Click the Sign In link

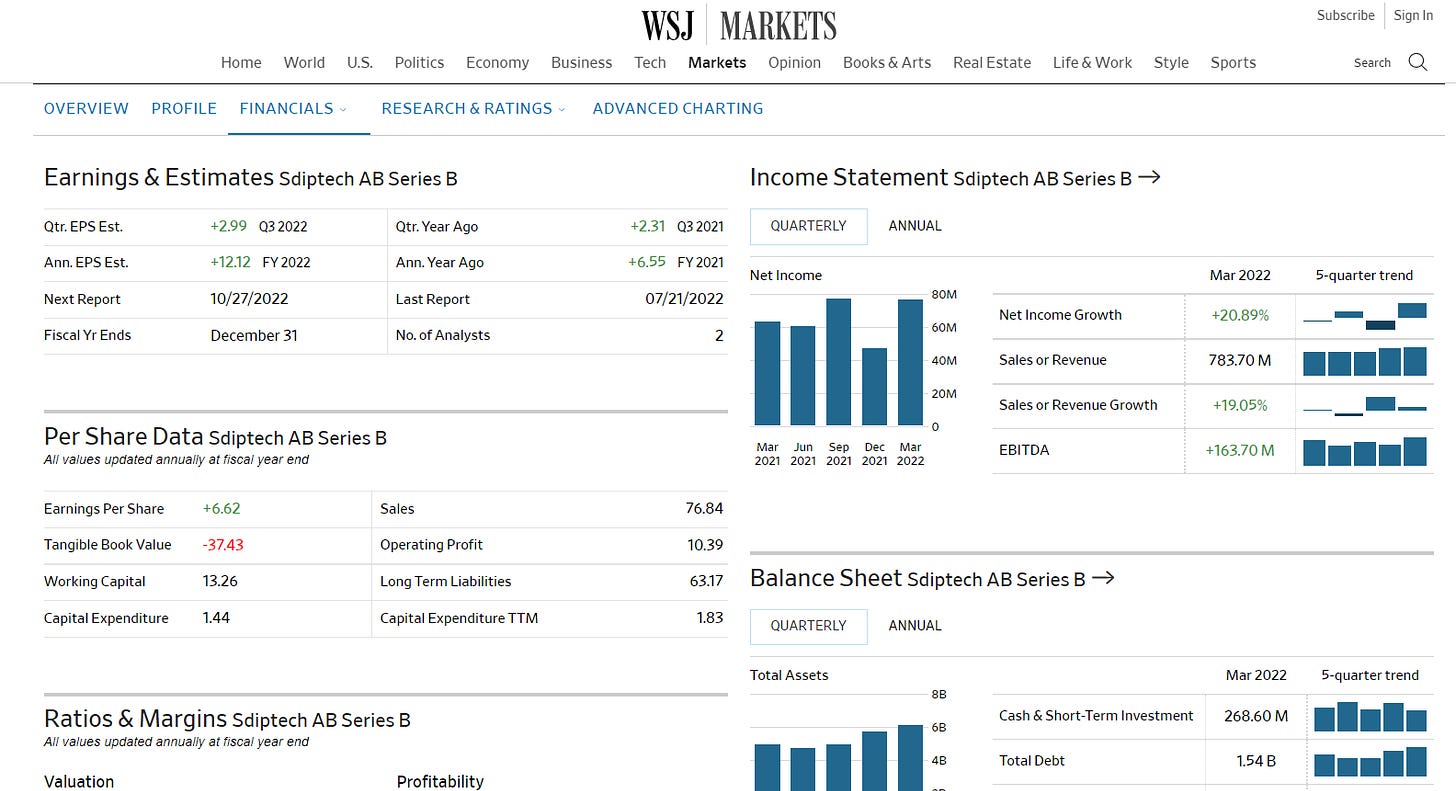pyautogui.click(x=1413, y=15)
